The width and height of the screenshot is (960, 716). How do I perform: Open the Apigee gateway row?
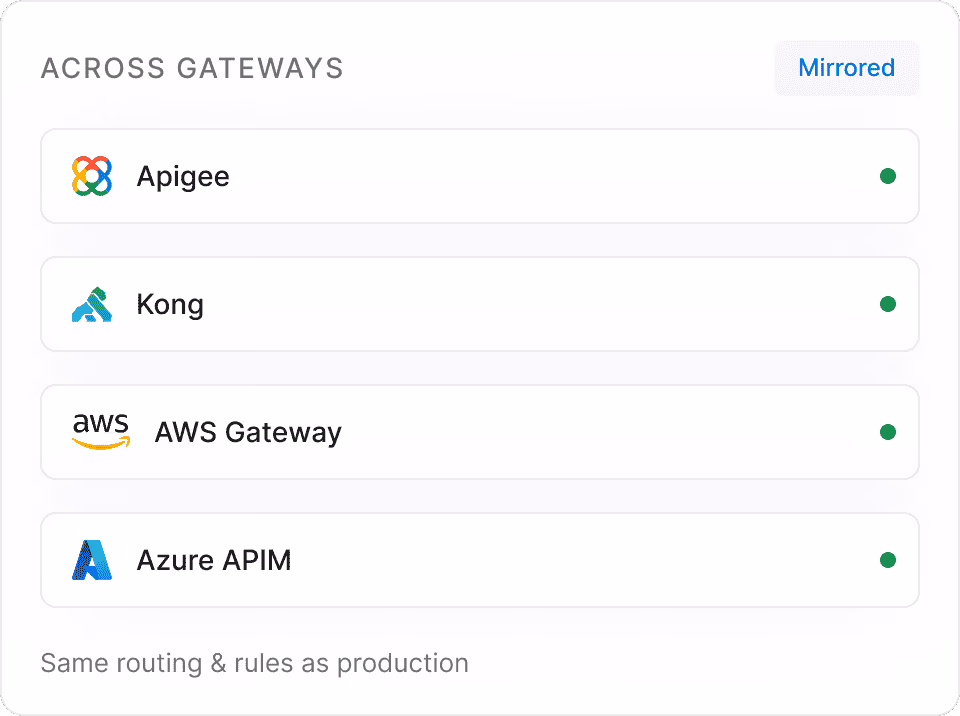point(480,176)
